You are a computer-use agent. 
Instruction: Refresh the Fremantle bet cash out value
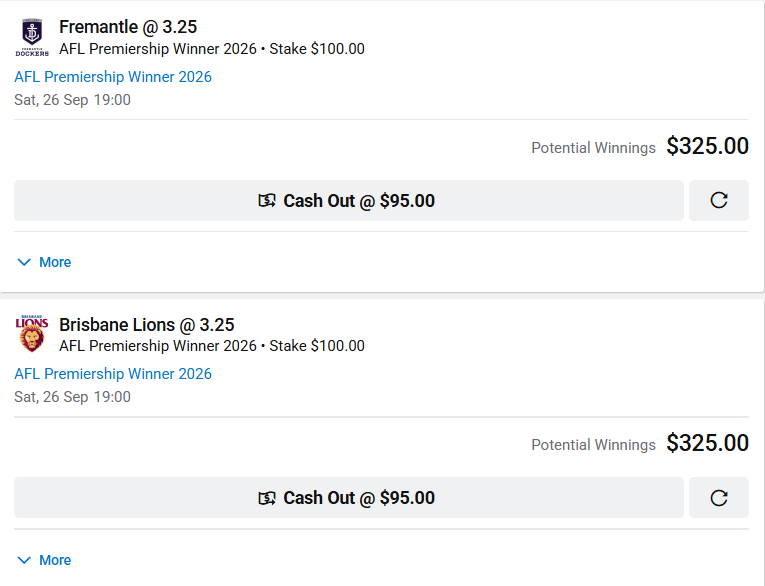pyautogui.click(x=719, y=201)
